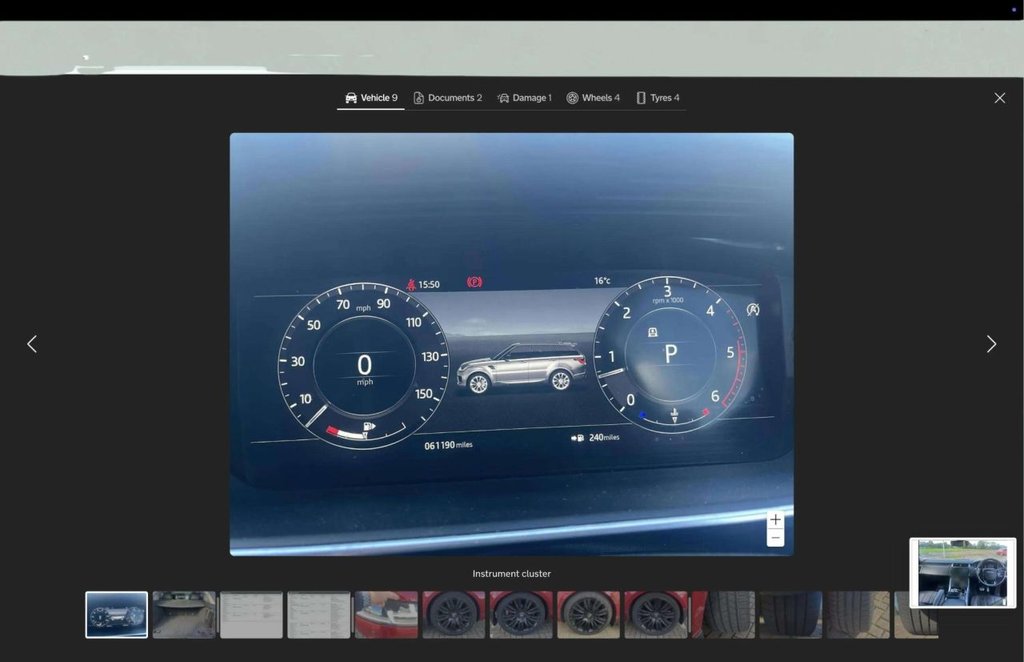Viewport: 1024px width, 662px height.
Task: Open the Documents 2 tab
Action: point(448,98)
